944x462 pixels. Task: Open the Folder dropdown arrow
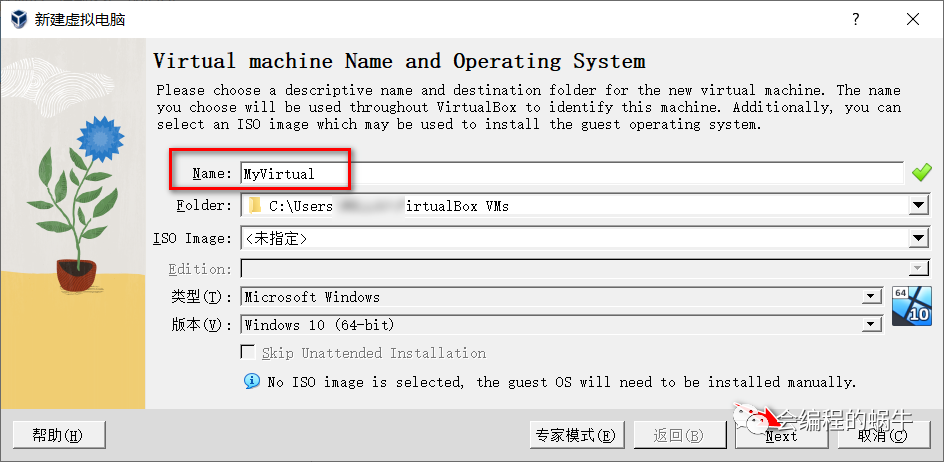[x=918, y=206]
